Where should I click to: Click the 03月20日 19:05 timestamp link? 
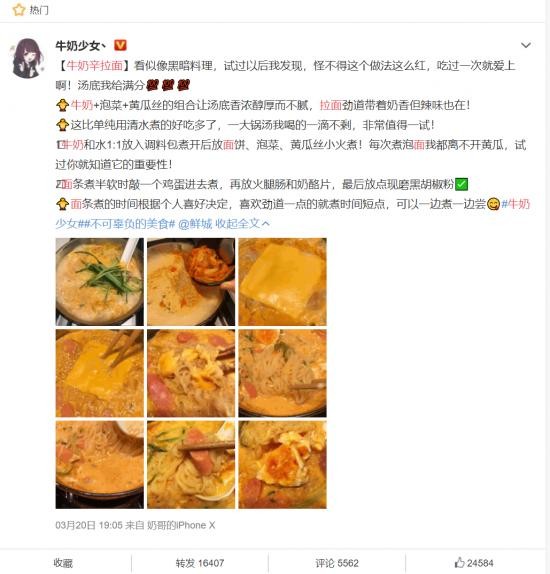[x=89, y=525]
